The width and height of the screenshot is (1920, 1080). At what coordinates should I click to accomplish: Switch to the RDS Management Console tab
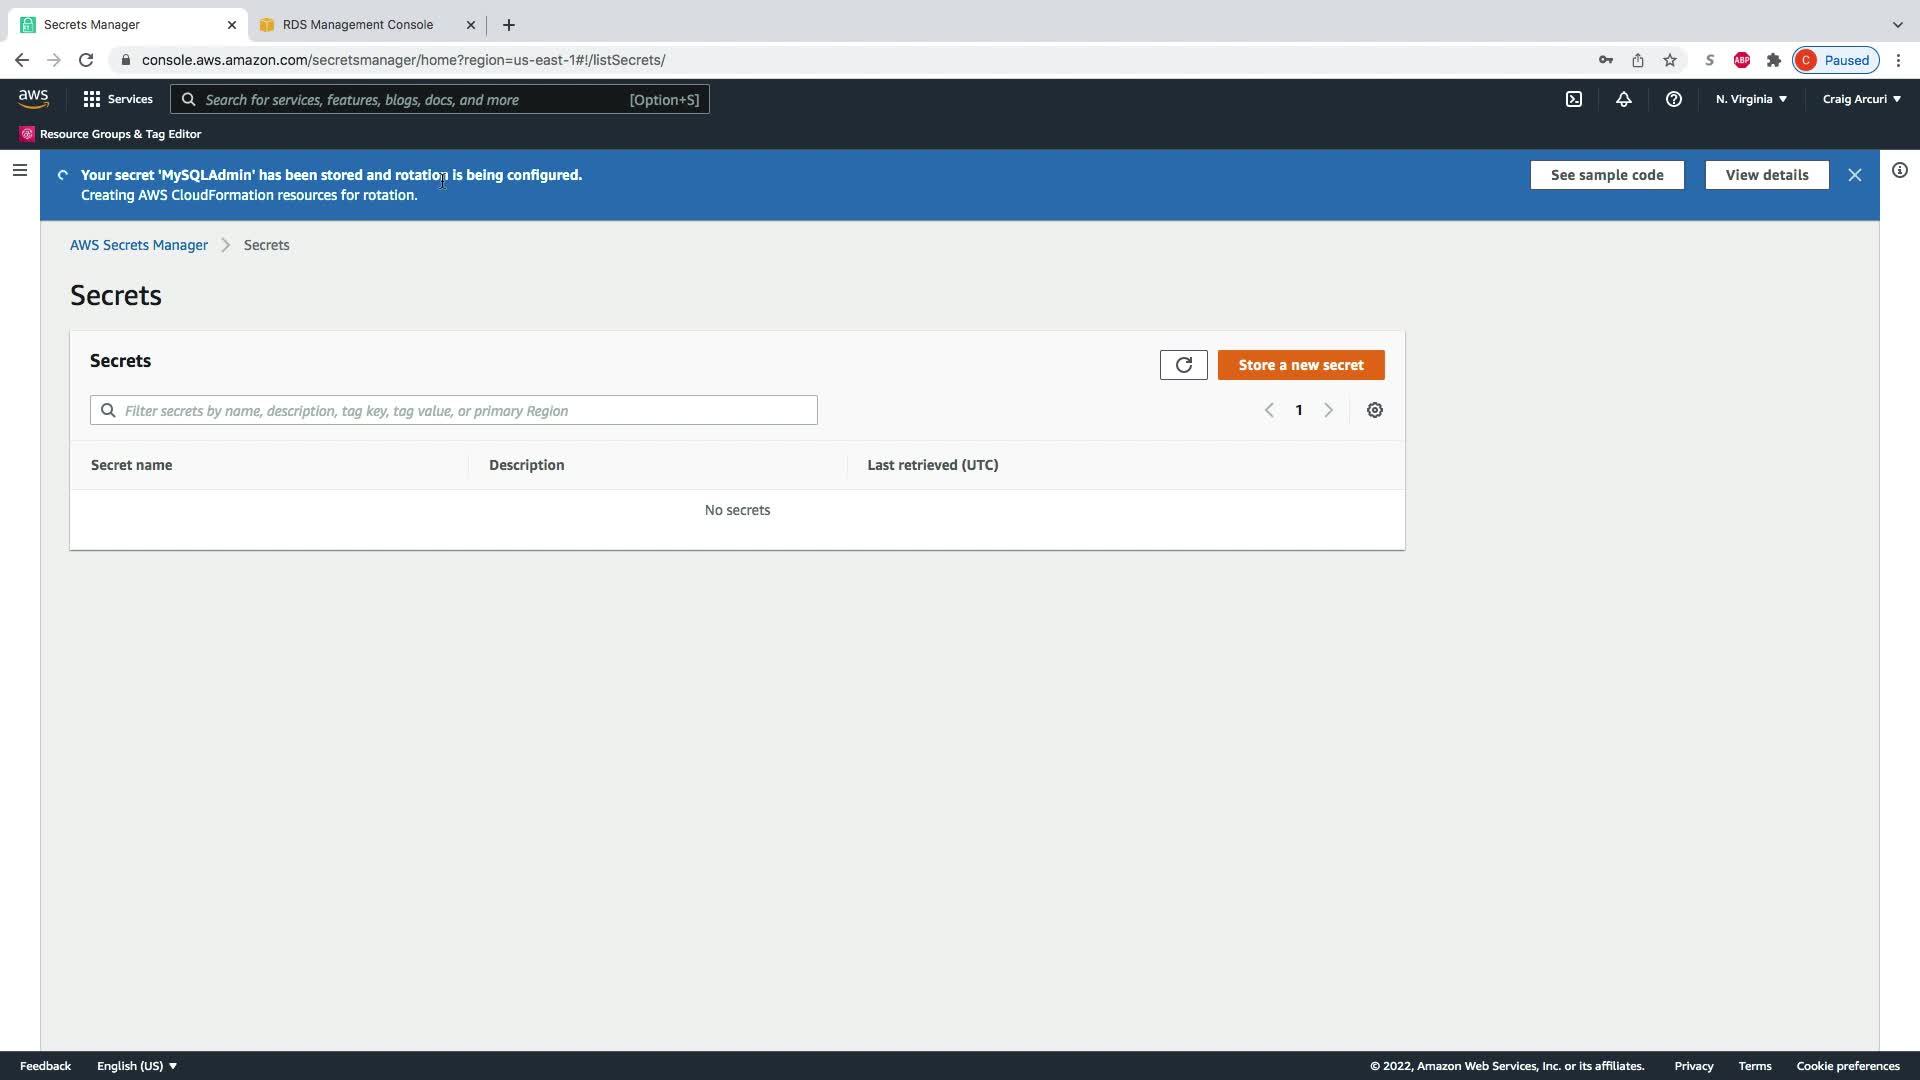pyautogui.click(x=357, y=24)
